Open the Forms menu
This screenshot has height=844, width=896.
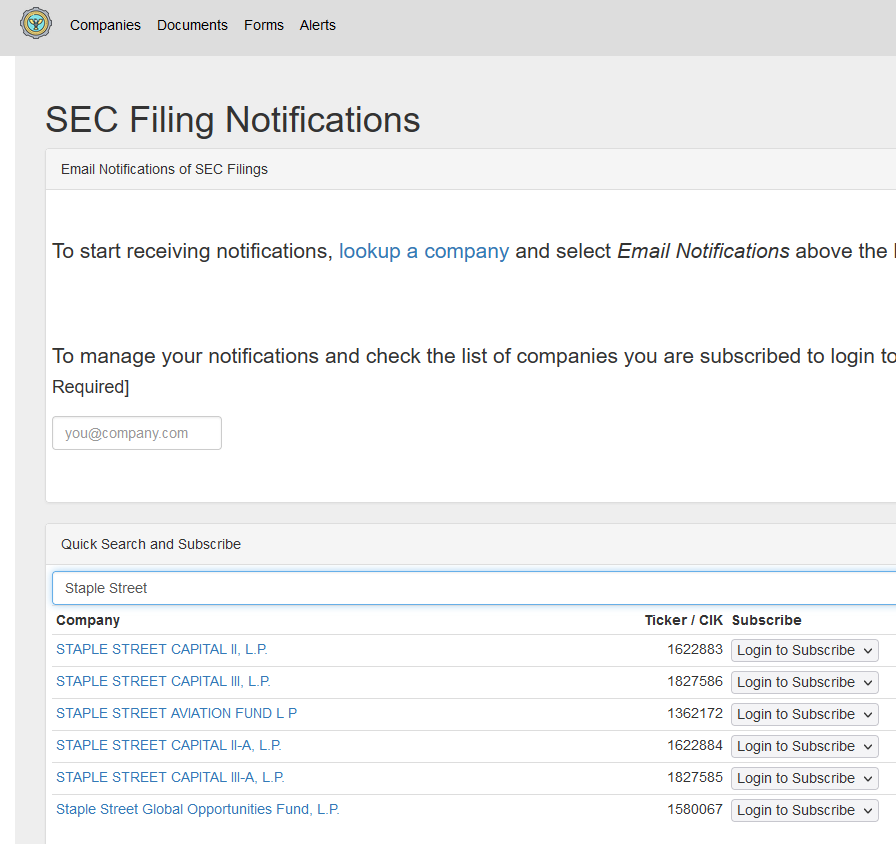pyautogui.click(x=263, y=25)
